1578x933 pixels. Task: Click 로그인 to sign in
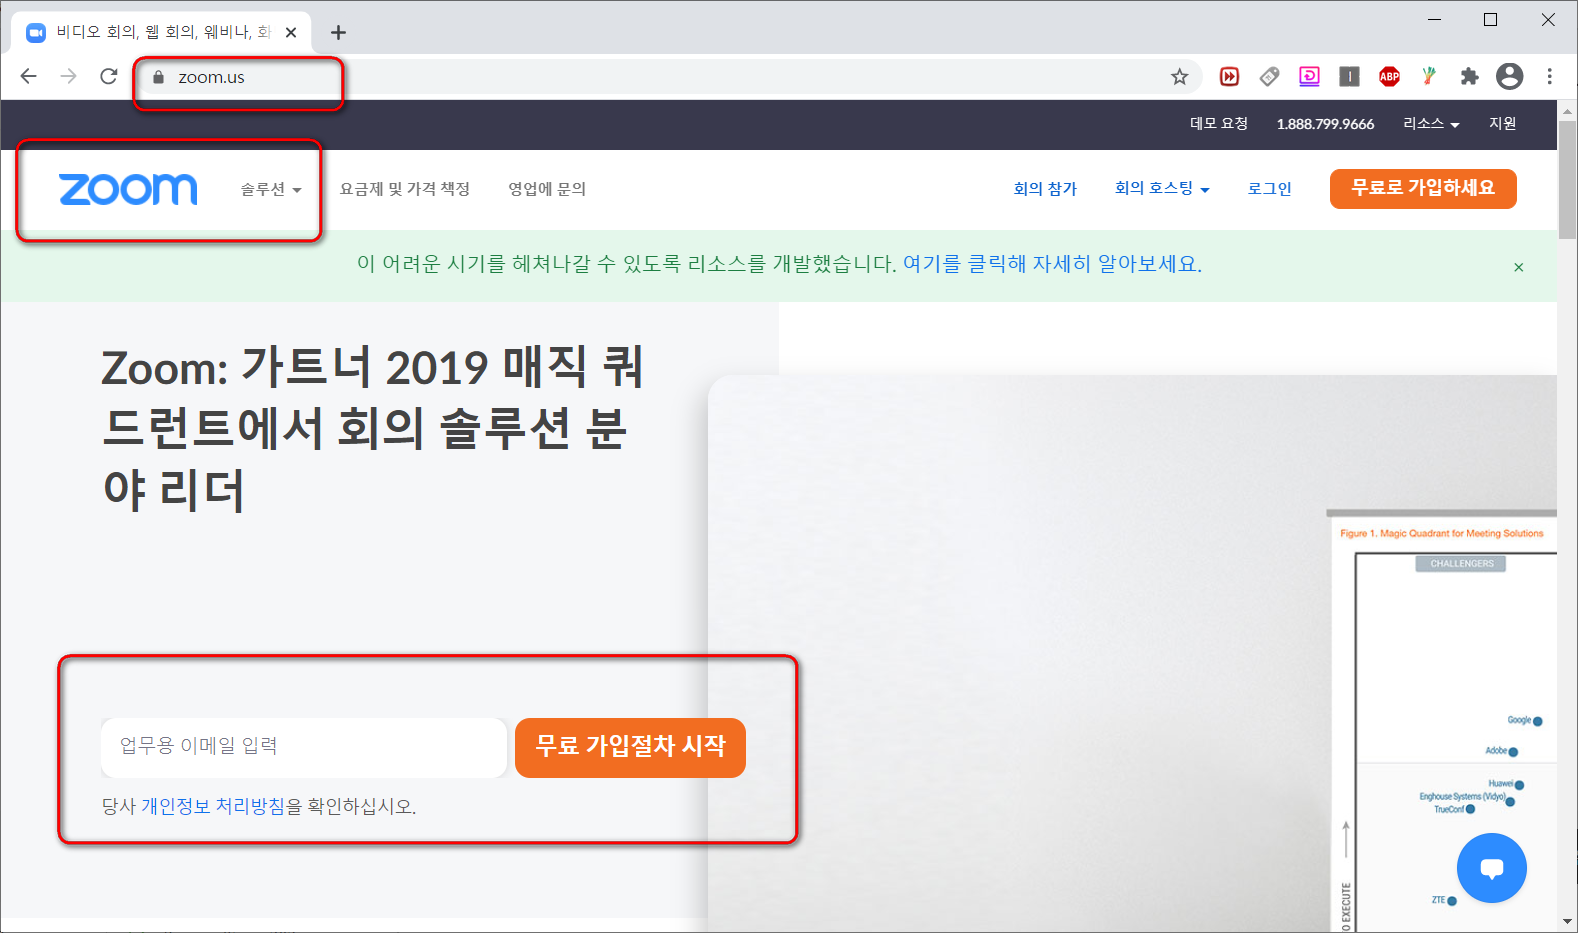pyautogui.click(x=1270, y=188)
